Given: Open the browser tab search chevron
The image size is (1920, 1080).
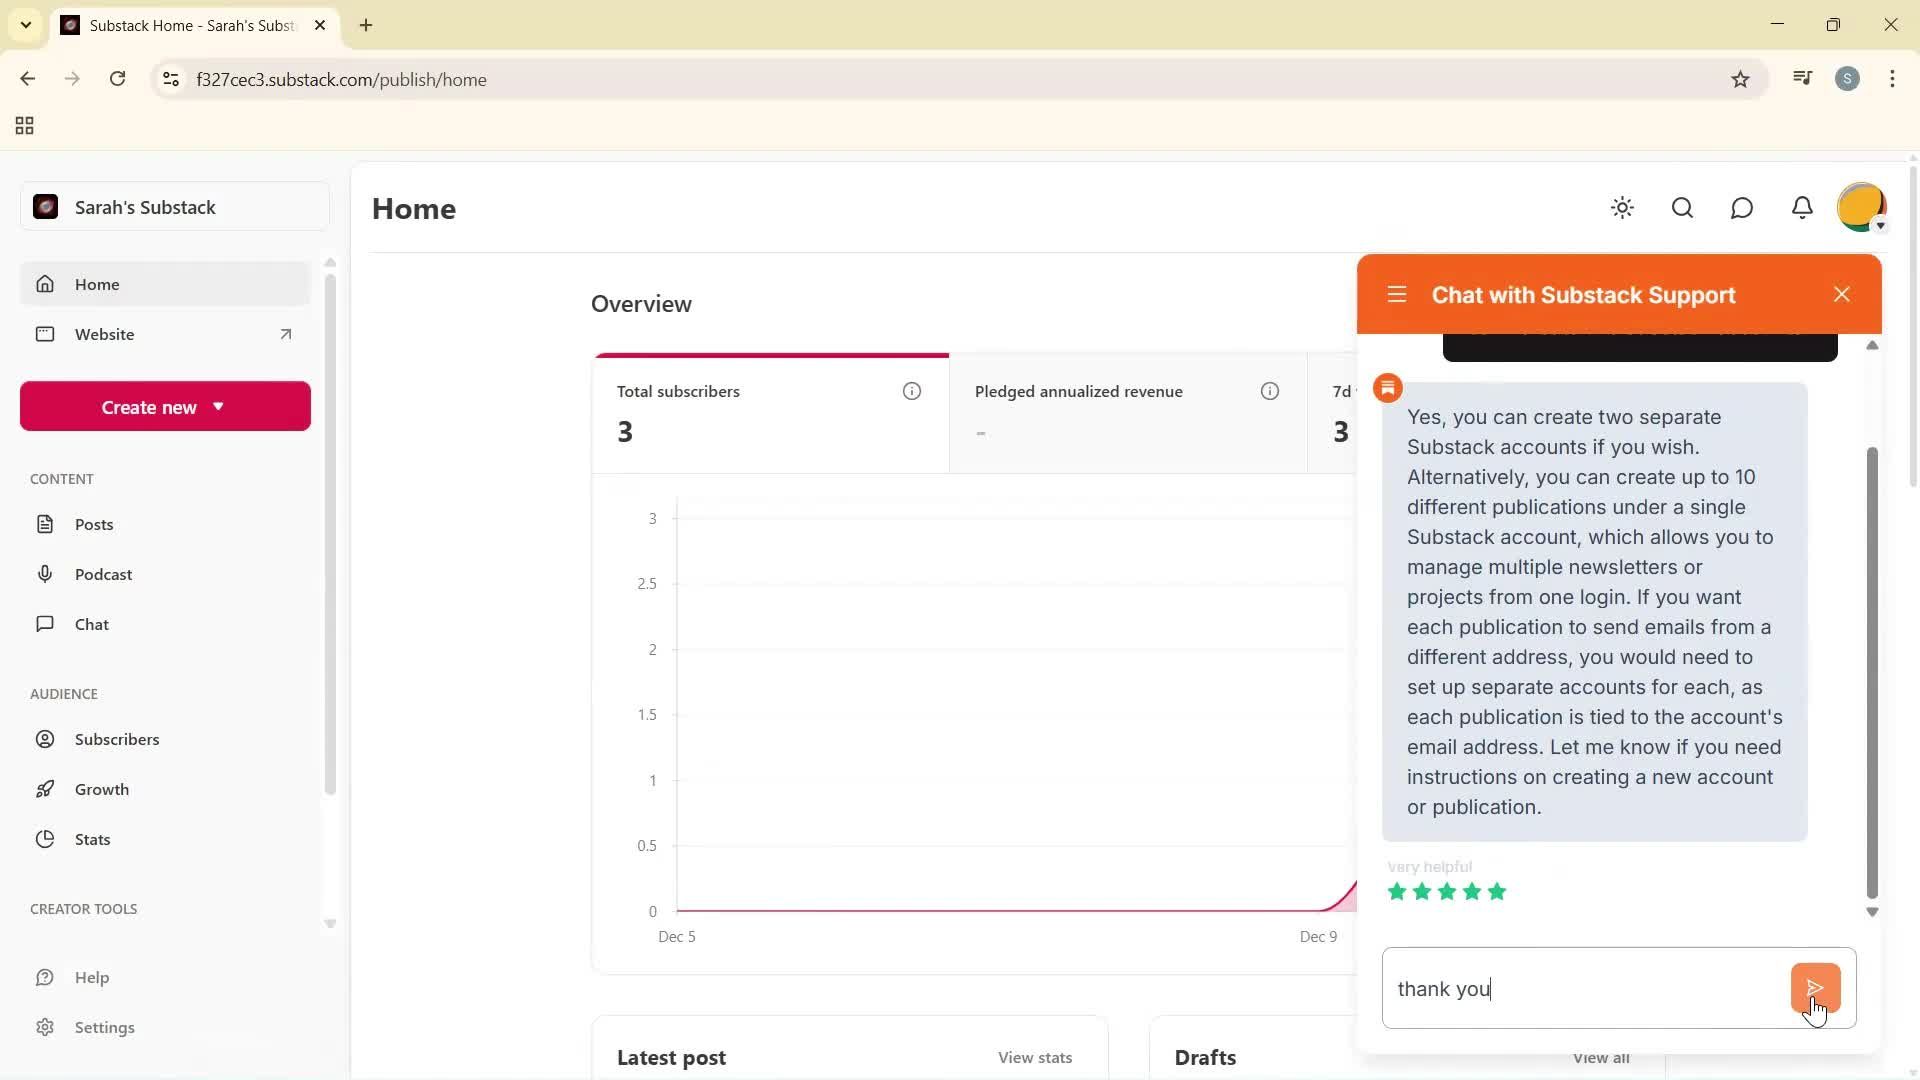Looking at the screenshot, I should (26, 25).
